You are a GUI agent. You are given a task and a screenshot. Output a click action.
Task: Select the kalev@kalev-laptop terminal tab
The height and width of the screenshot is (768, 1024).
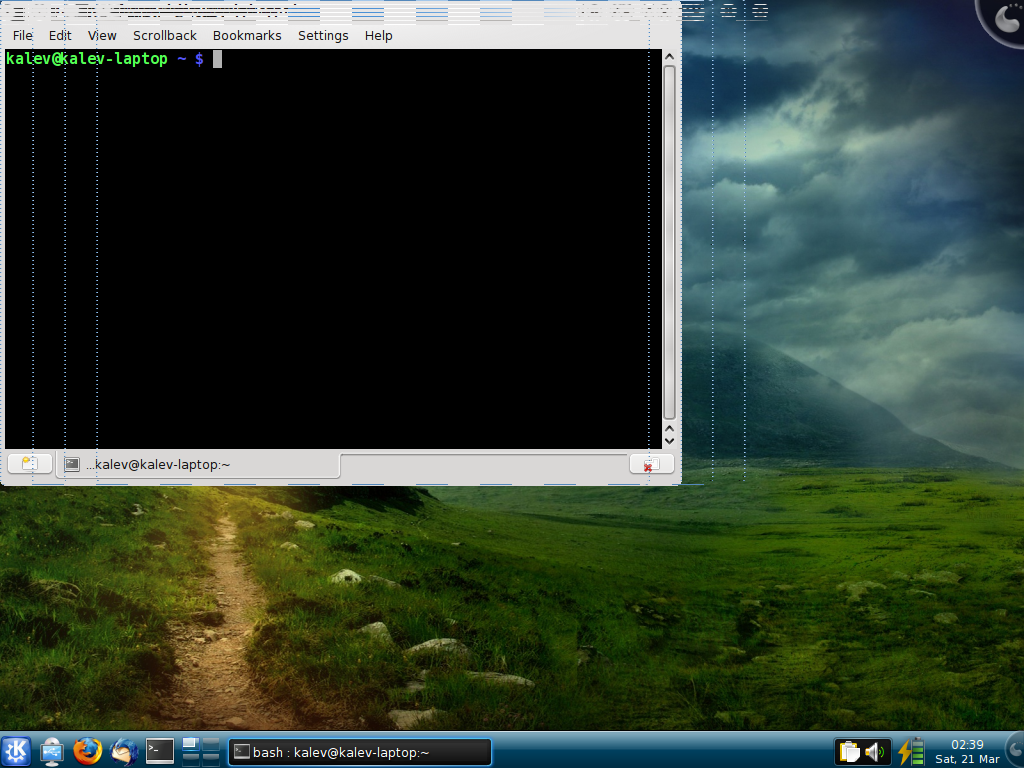(160, 464)
